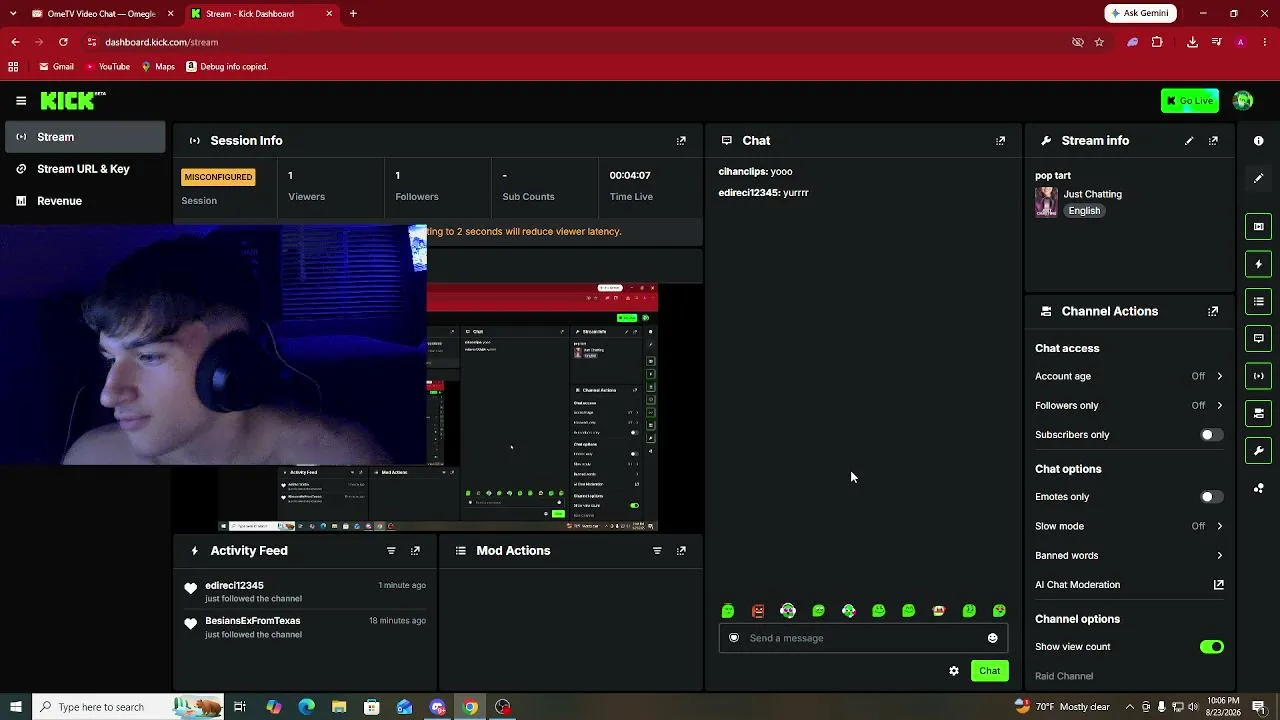Click the Just Chatting category thumbnail
1280x720 pixels.
tap(1046, 202)
